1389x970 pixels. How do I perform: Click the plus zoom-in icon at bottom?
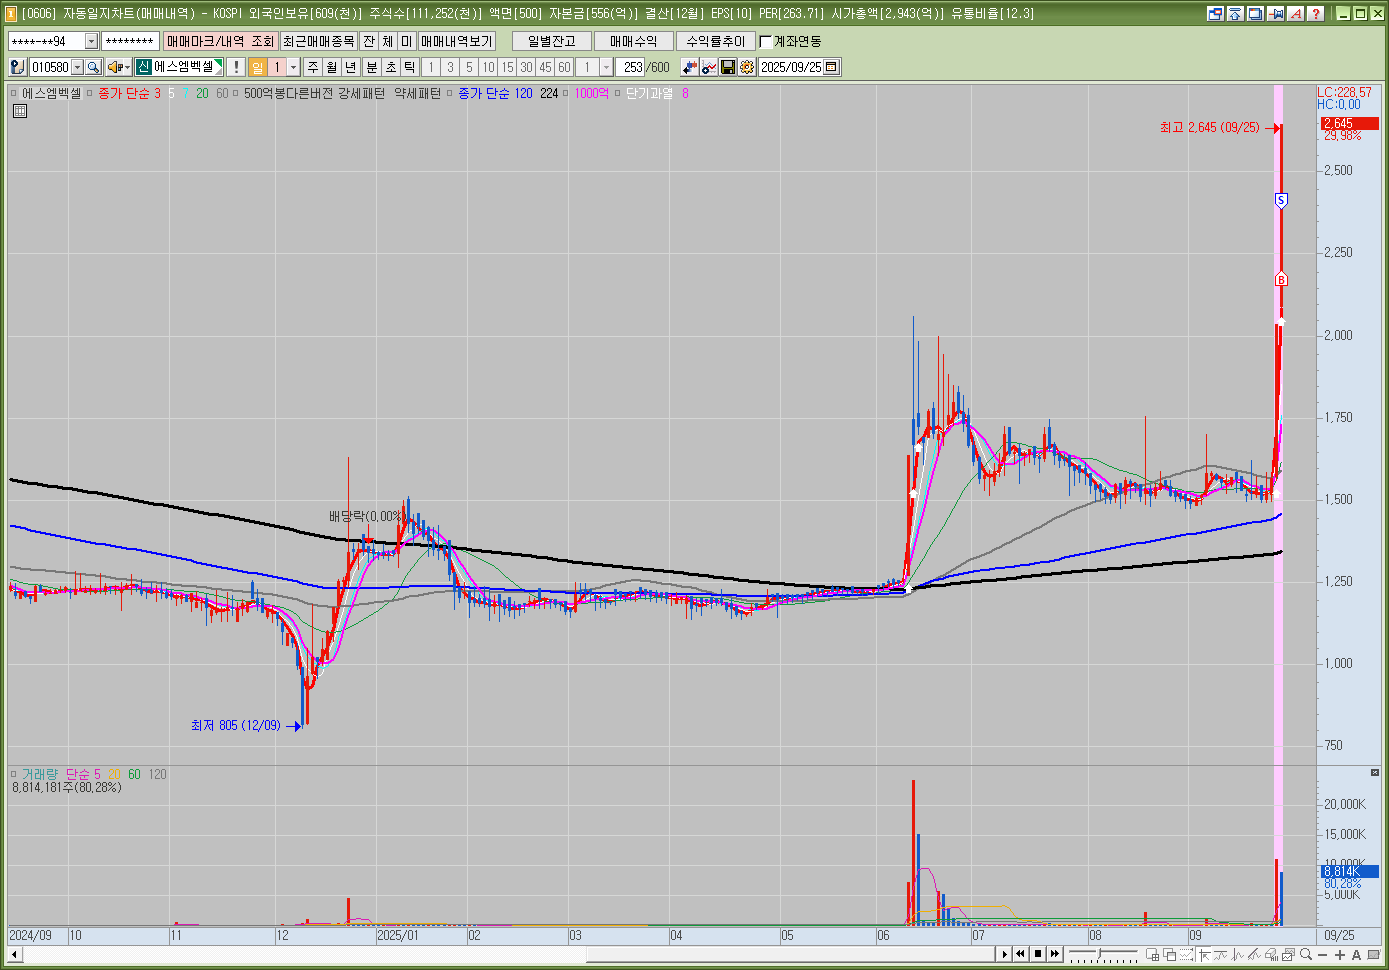click(1339, 954)
